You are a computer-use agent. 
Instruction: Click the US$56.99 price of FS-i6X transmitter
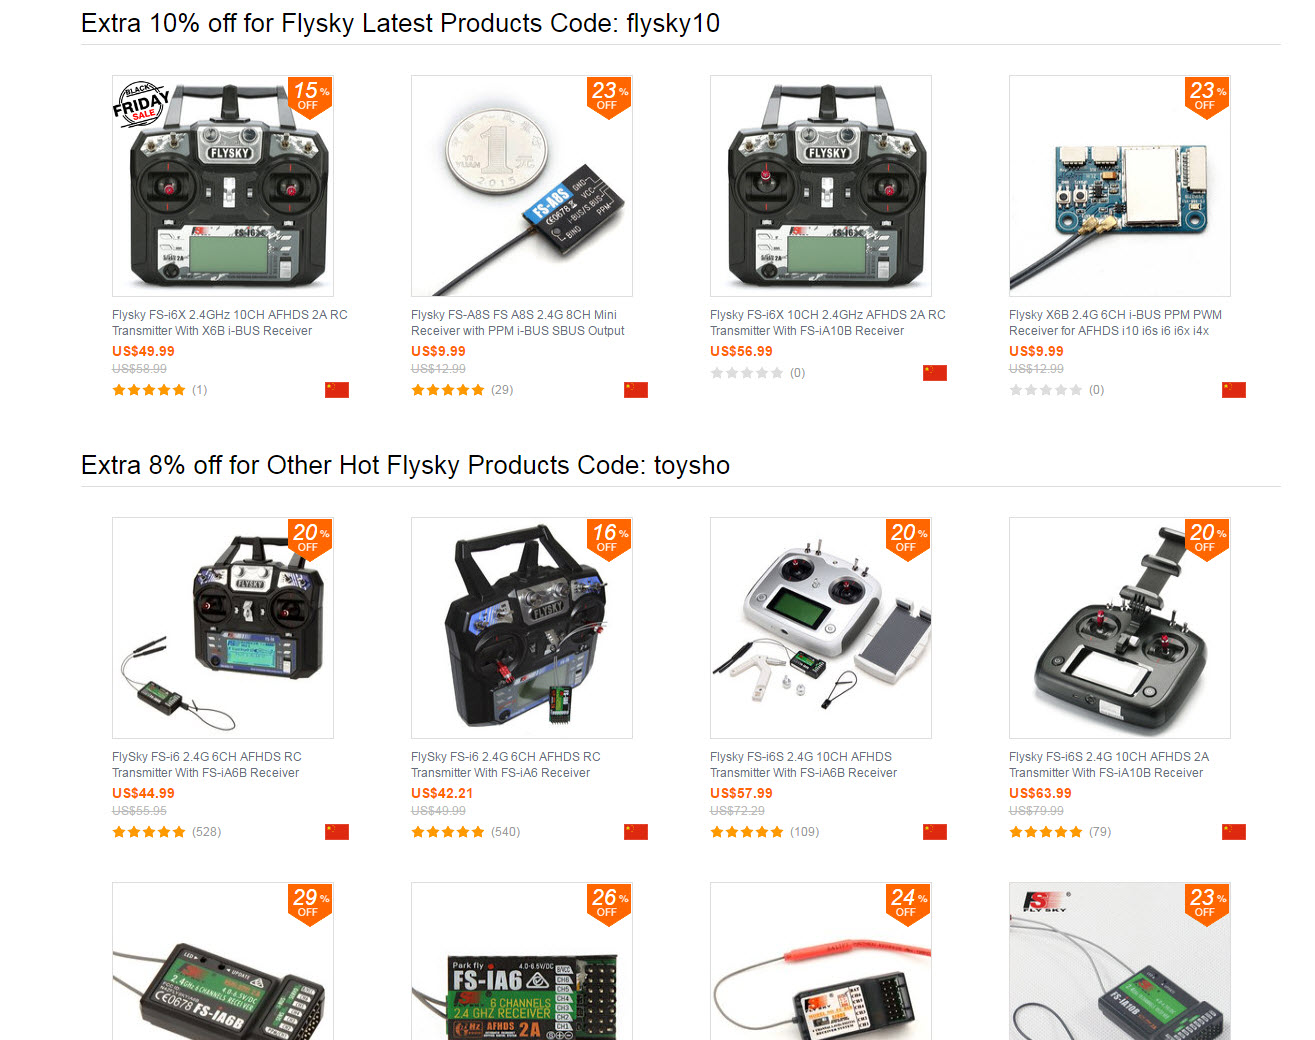click(741, 351)
